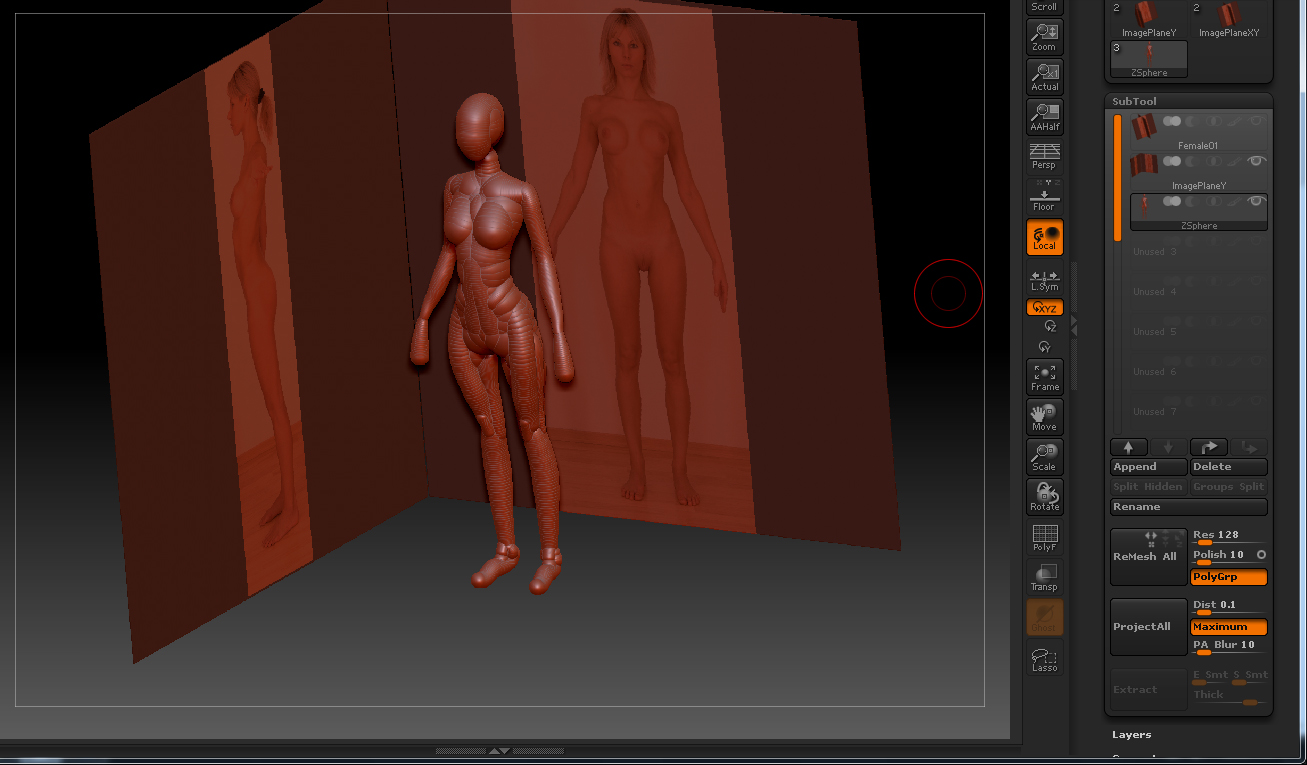Select the Move hand icon
The width and height of the screenshot is (1307, 765).
[x=1044, y=416]
